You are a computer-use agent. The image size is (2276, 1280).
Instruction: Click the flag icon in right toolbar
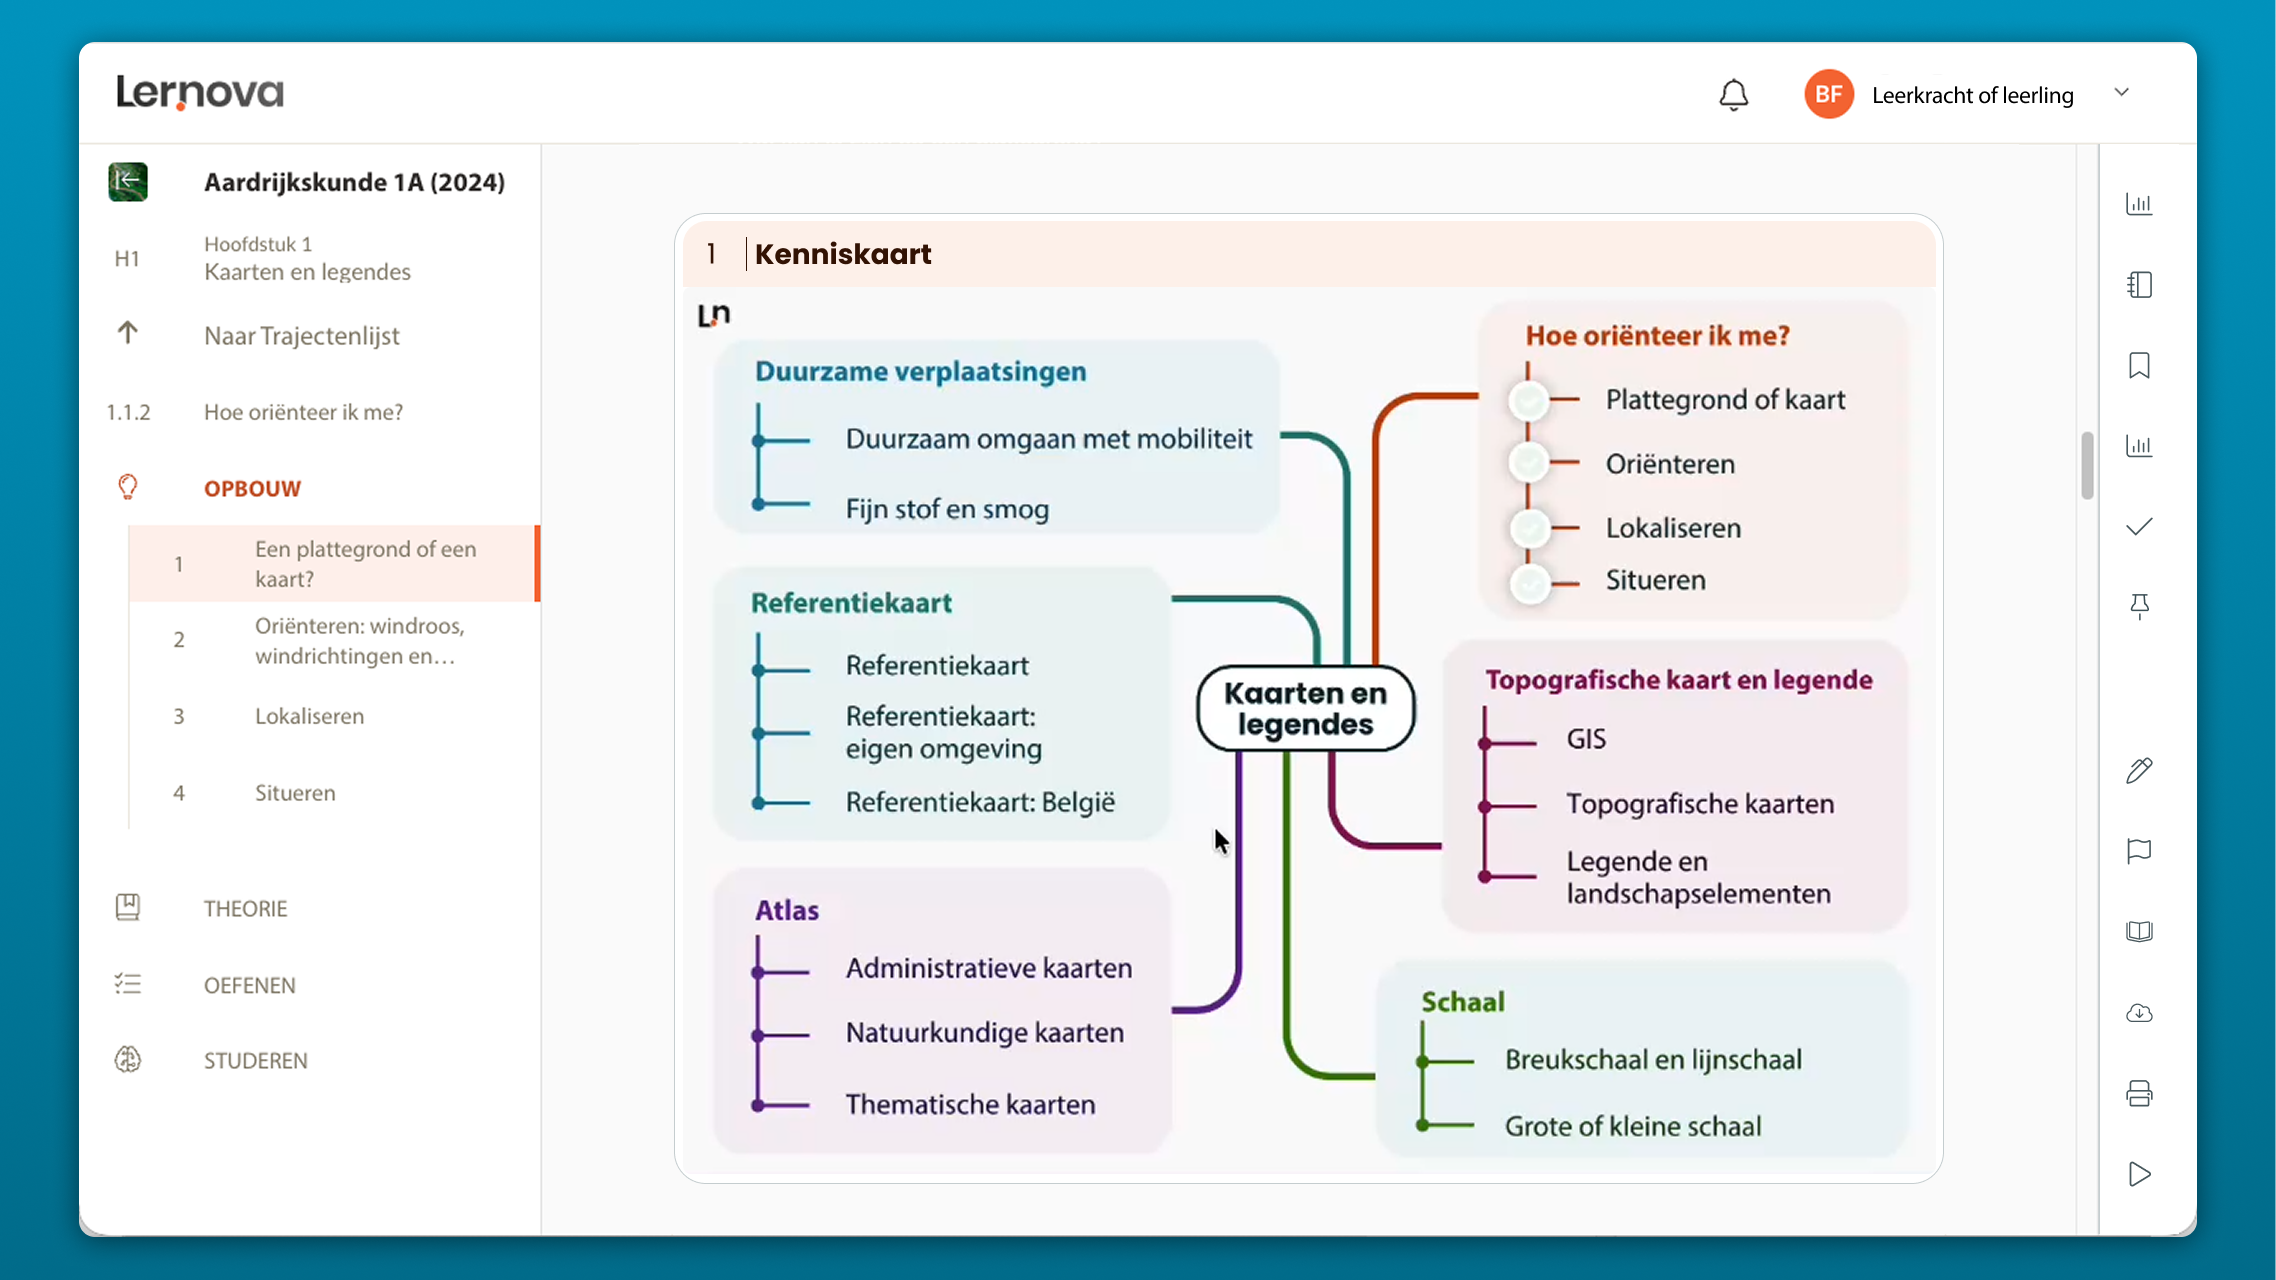(2139, 851)
